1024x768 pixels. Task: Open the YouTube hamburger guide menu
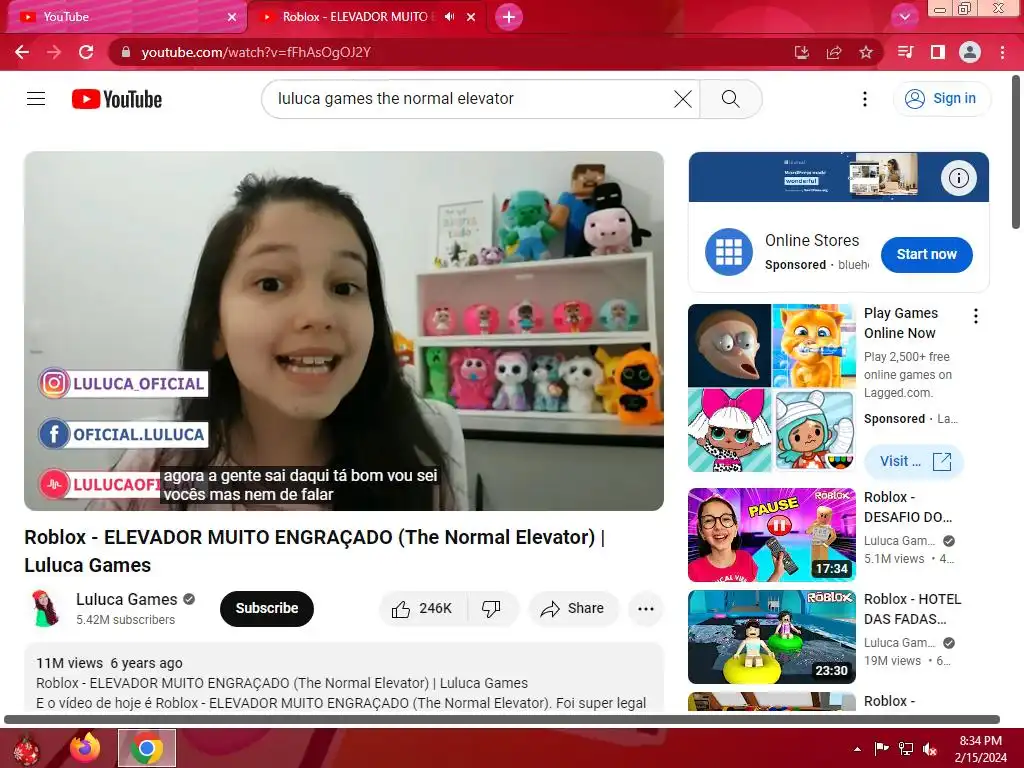coord(36,99)
